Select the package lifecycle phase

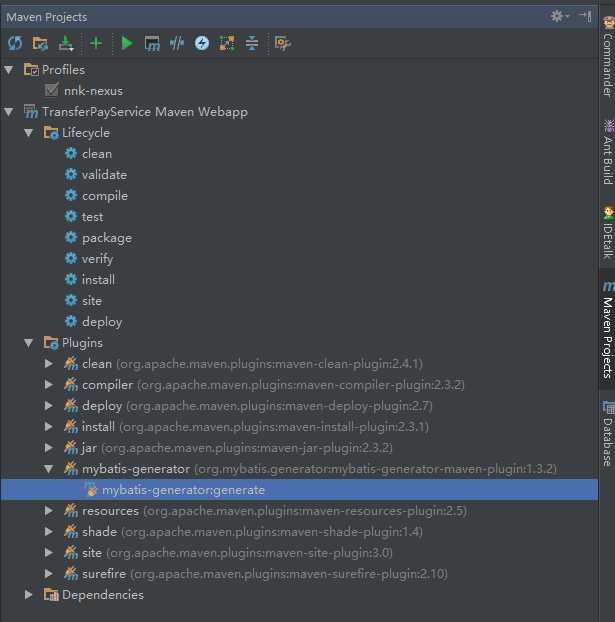coord(107,238)
